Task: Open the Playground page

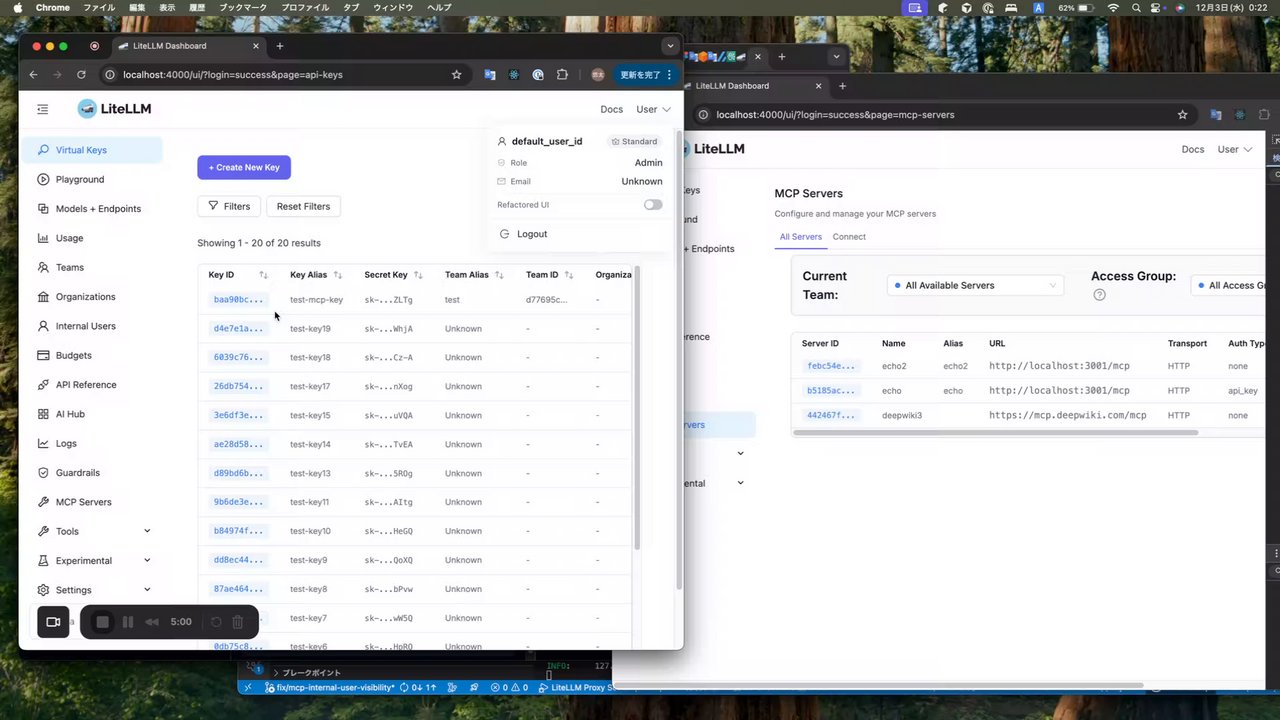Action: tap(93, 179)
